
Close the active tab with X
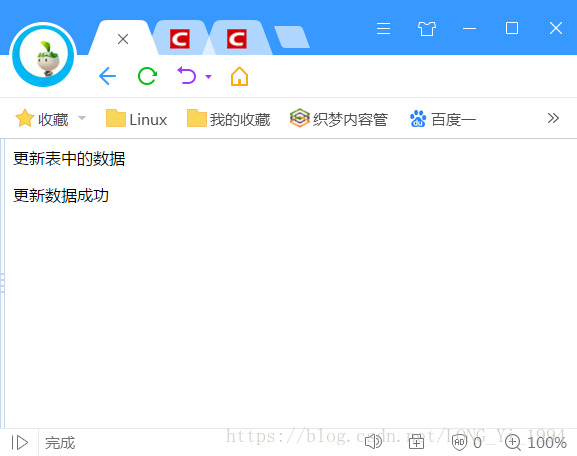[123, 39]
